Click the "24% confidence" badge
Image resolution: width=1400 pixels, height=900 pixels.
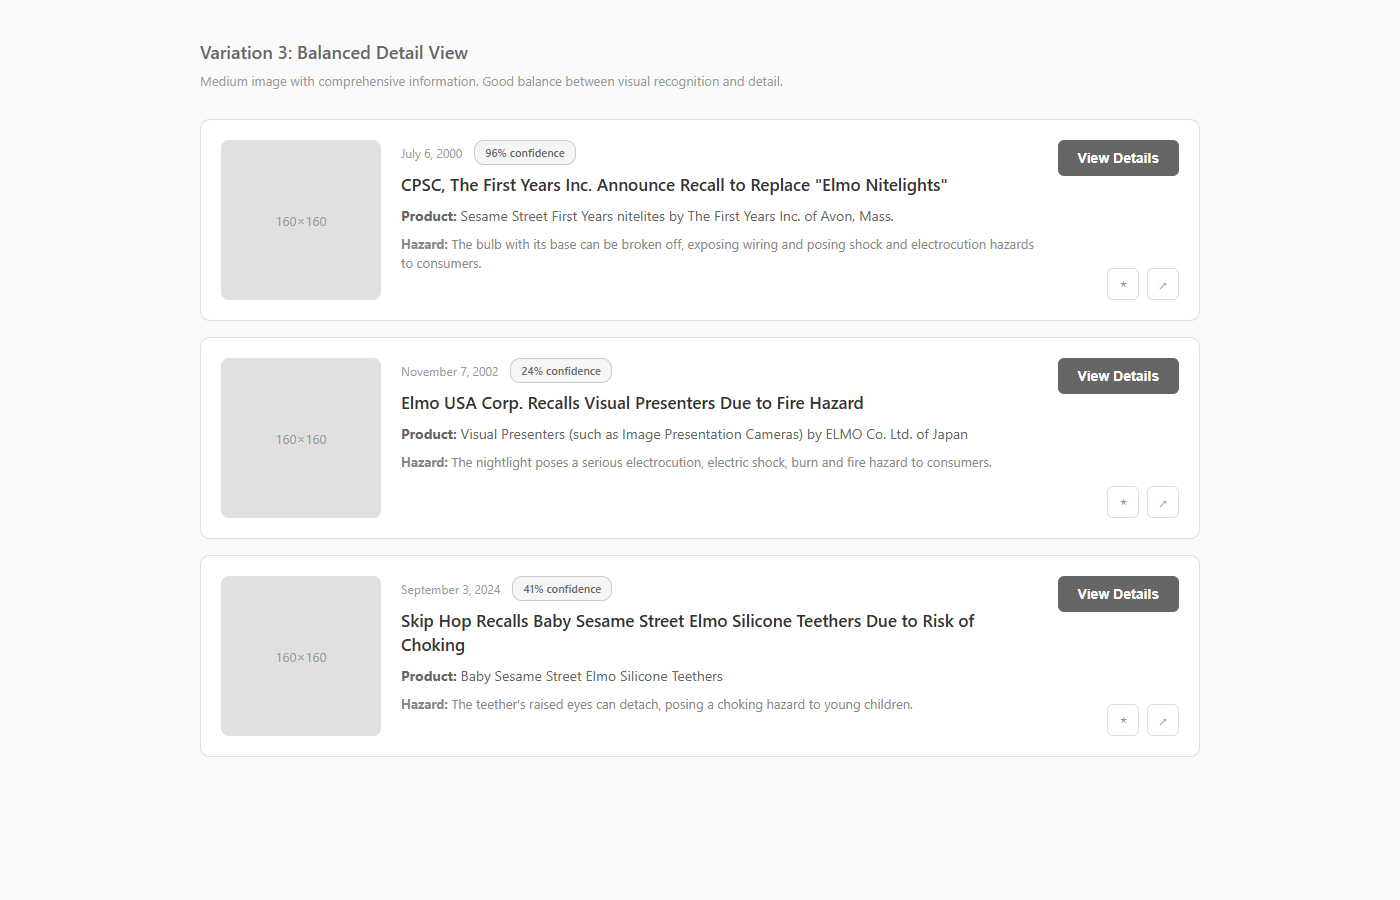click(x=561, y=371)
